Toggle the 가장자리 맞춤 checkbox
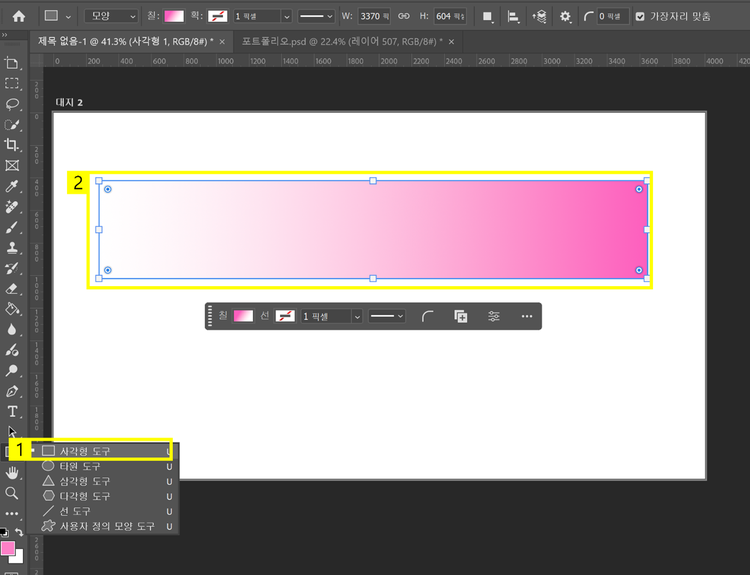This screenshot has height=575, width=750. (x=640, y=16)
